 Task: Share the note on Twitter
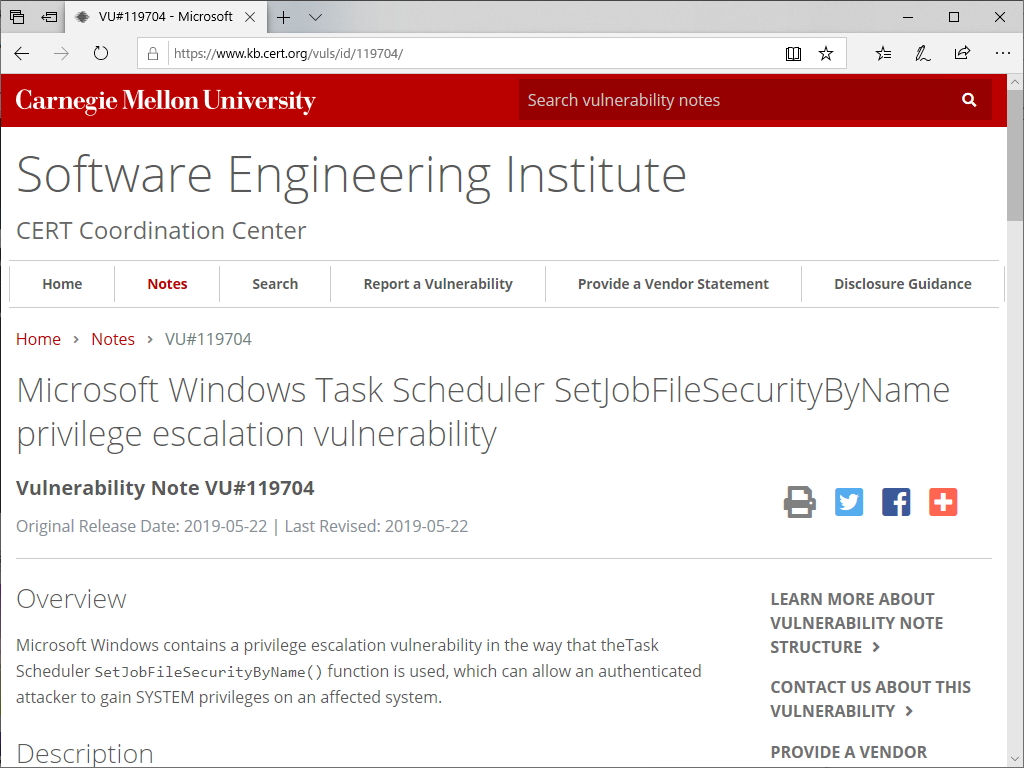click(x=849, y=502)
